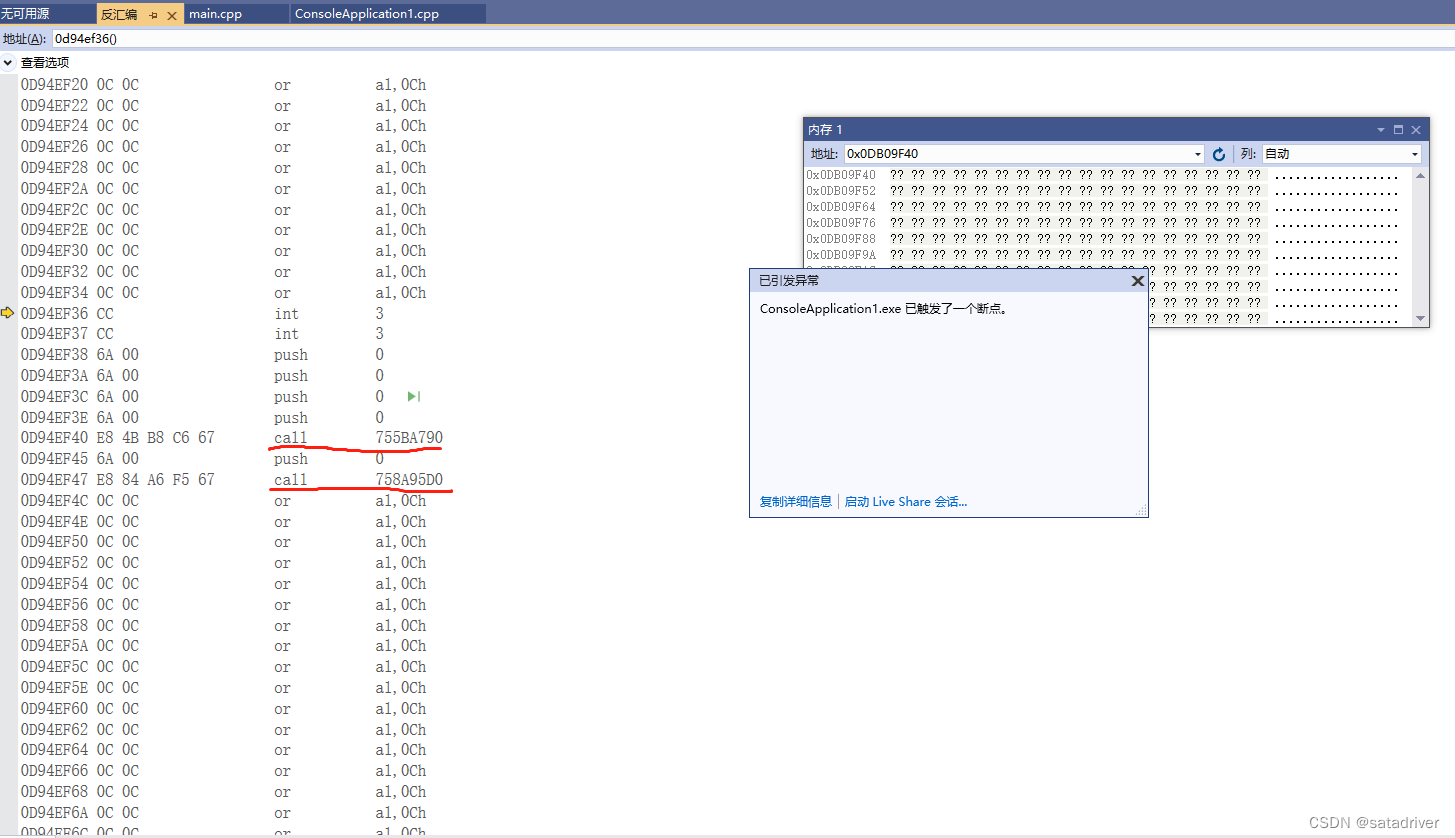Click the 复制详细信息 link
The image size is (1455, 838).
[x=796, y=502]
